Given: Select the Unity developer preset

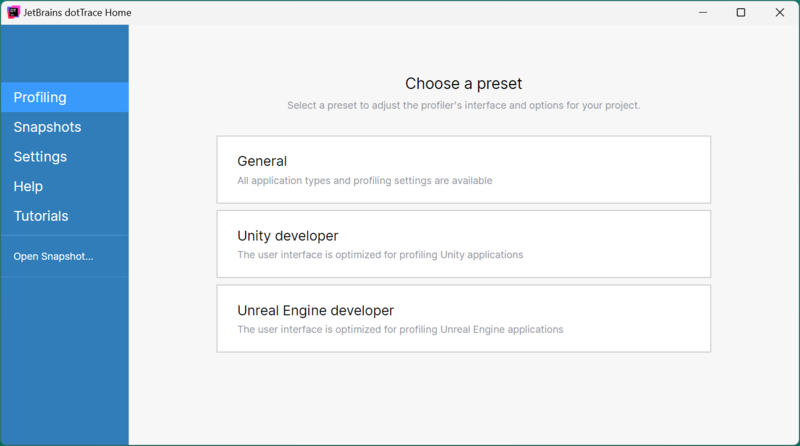Looking at the screenshot, I should 463,244.
